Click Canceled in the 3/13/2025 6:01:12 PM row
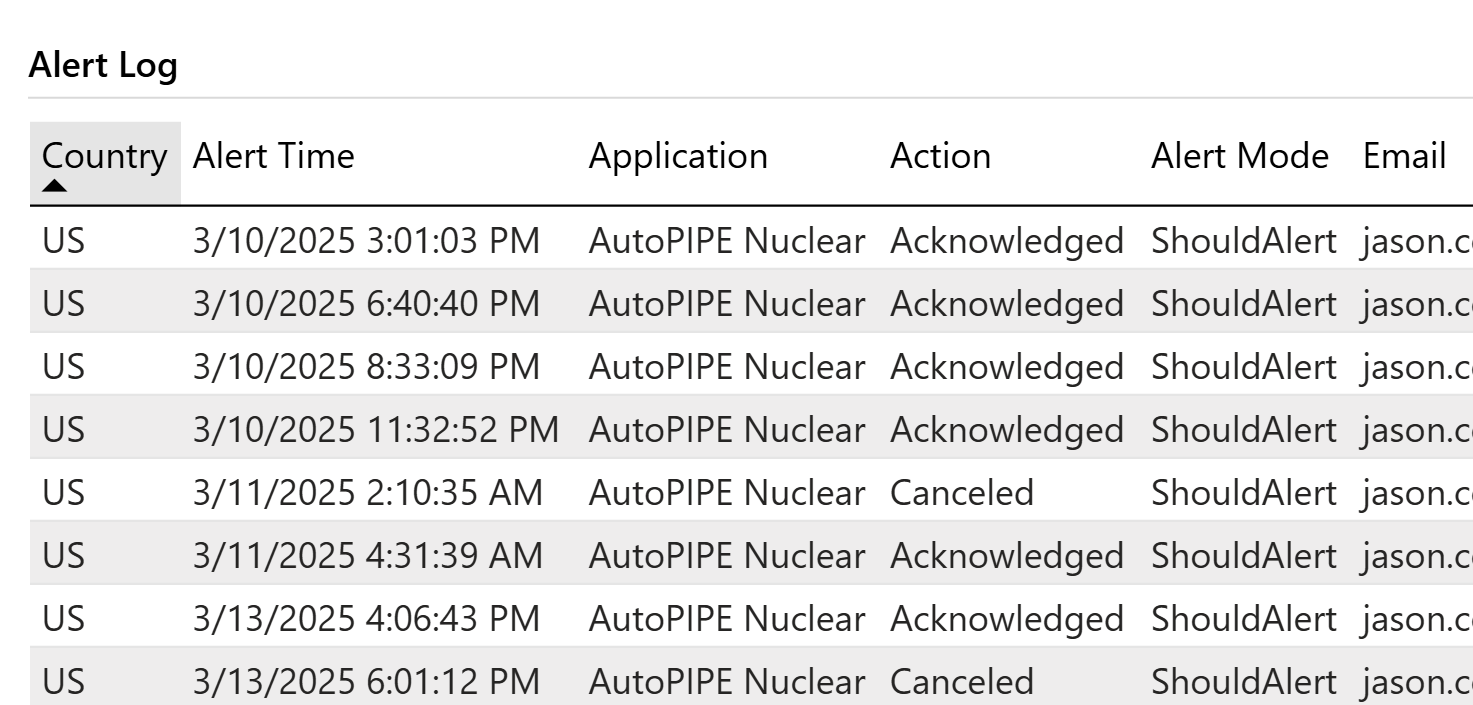Screen dimensions: 1473x705 click(962, 681)
